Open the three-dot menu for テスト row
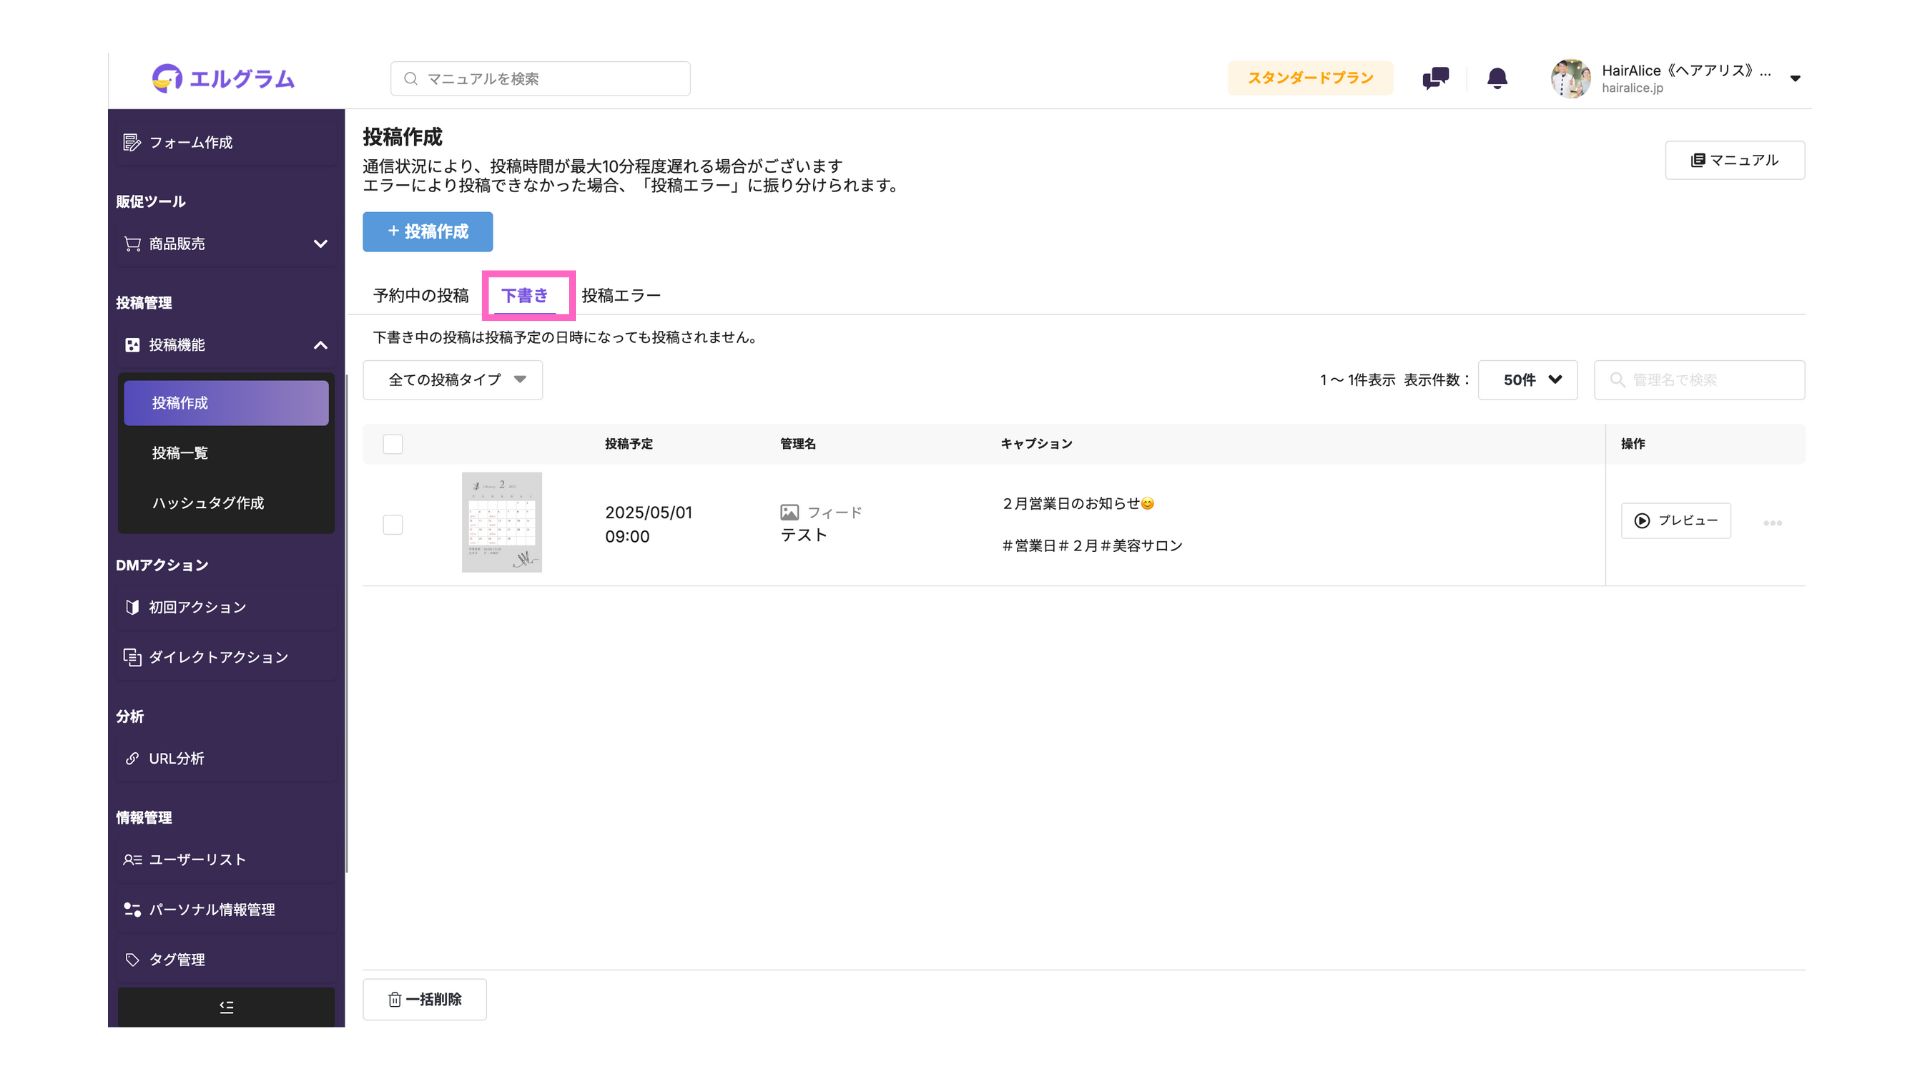The image size is (1920, 1080). (x=1772, y=523)
